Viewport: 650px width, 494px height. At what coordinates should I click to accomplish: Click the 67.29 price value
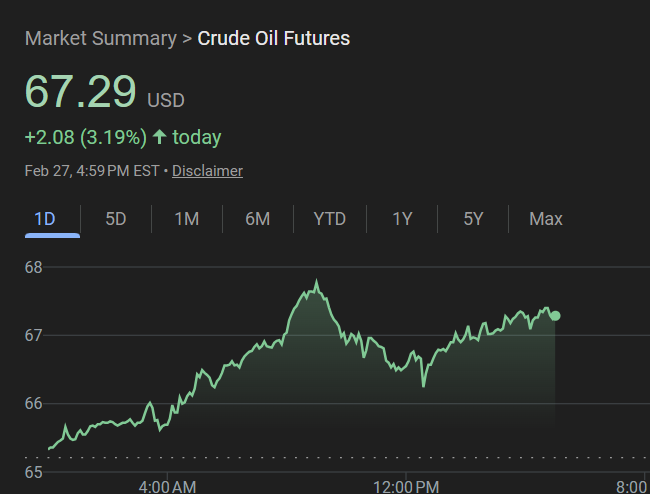click(x=80, y=92)
